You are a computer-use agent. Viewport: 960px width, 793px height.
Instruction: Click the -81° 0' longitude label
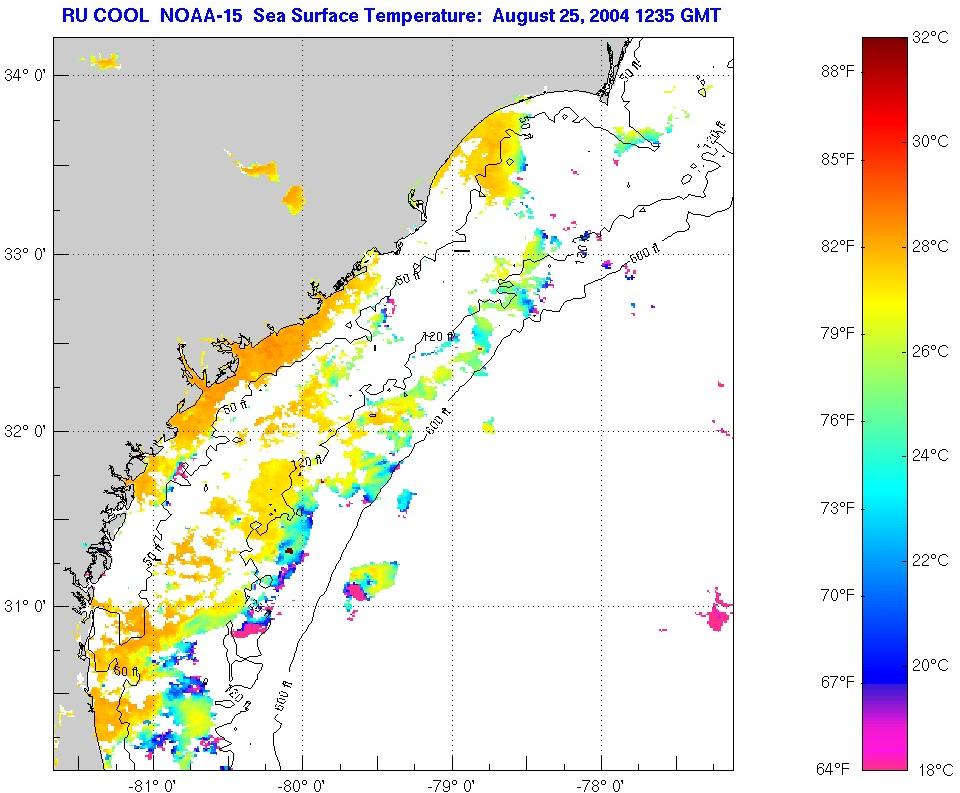pos(154,786)
